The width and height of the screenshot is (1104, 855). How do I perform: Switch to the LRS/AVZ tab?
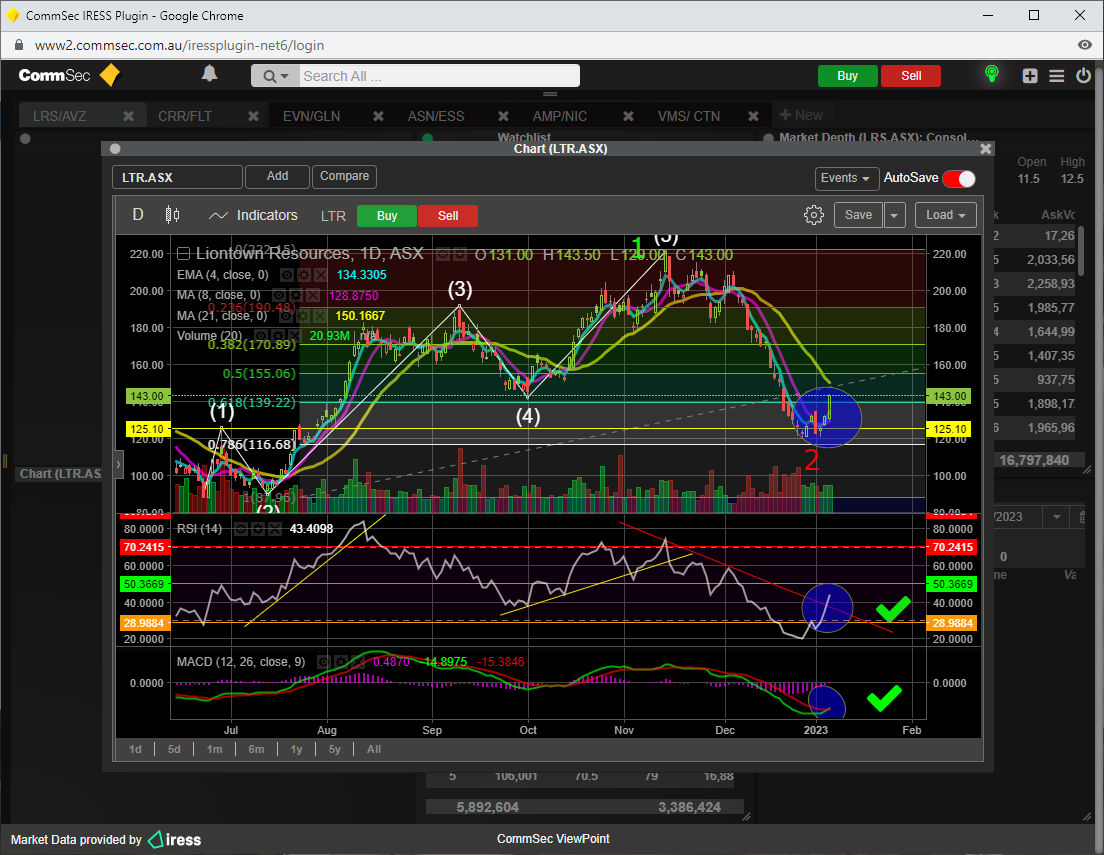pyautogui.click(x=60, y=116)
